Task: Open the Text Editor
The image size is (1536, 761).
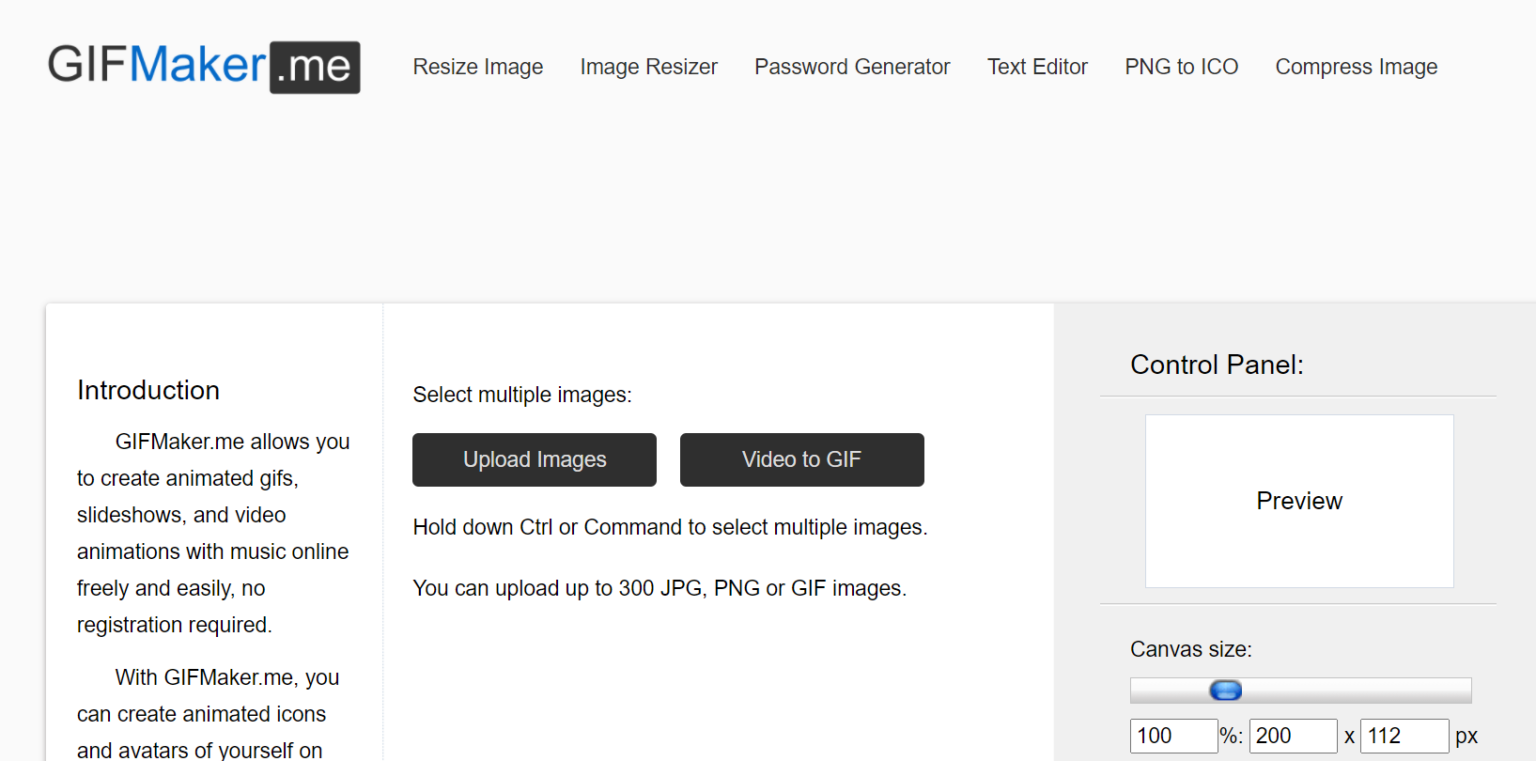Action: point(1037,67)
